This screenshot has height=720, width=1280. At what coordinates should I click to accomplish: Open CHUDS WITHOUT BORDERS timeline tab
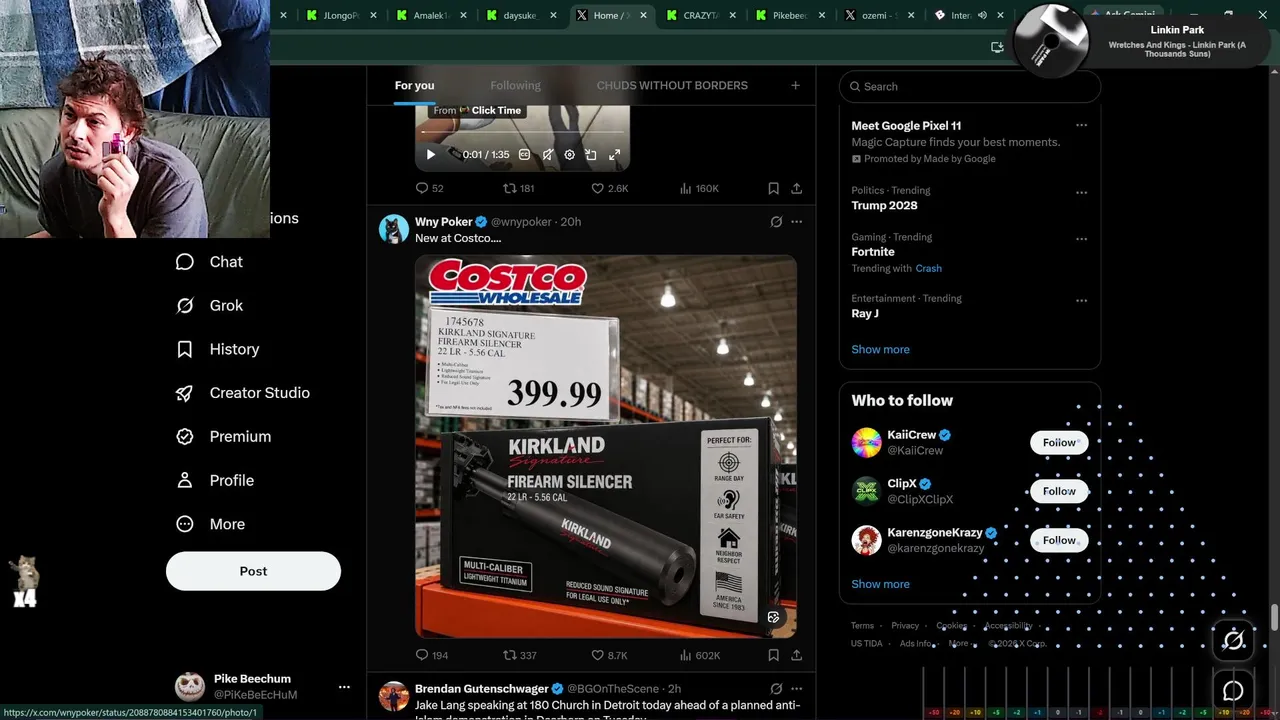(x=672, y=85)
